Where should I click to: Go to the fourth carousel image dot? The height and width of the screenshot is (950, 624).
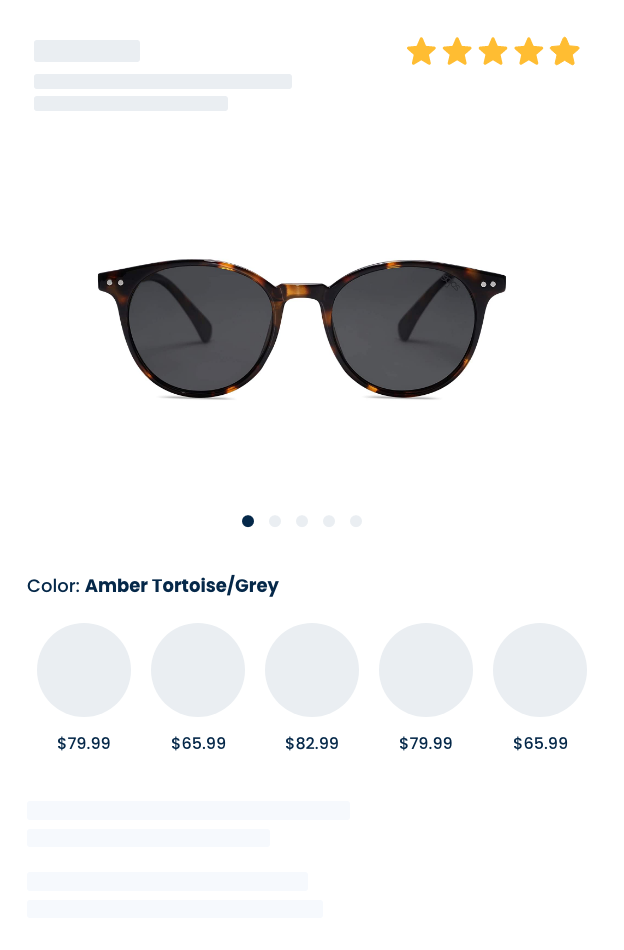coord(328,521)
